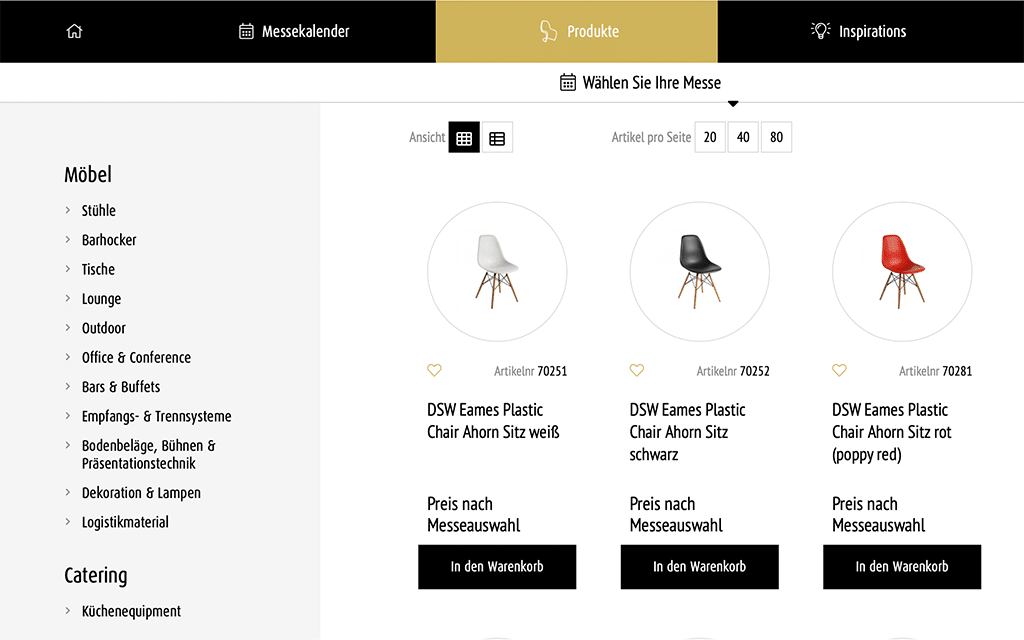Add the white Eames chair to Warenkorb
Image resolution: width=1024 pixels, height=640 pixels.
(497, 567)
